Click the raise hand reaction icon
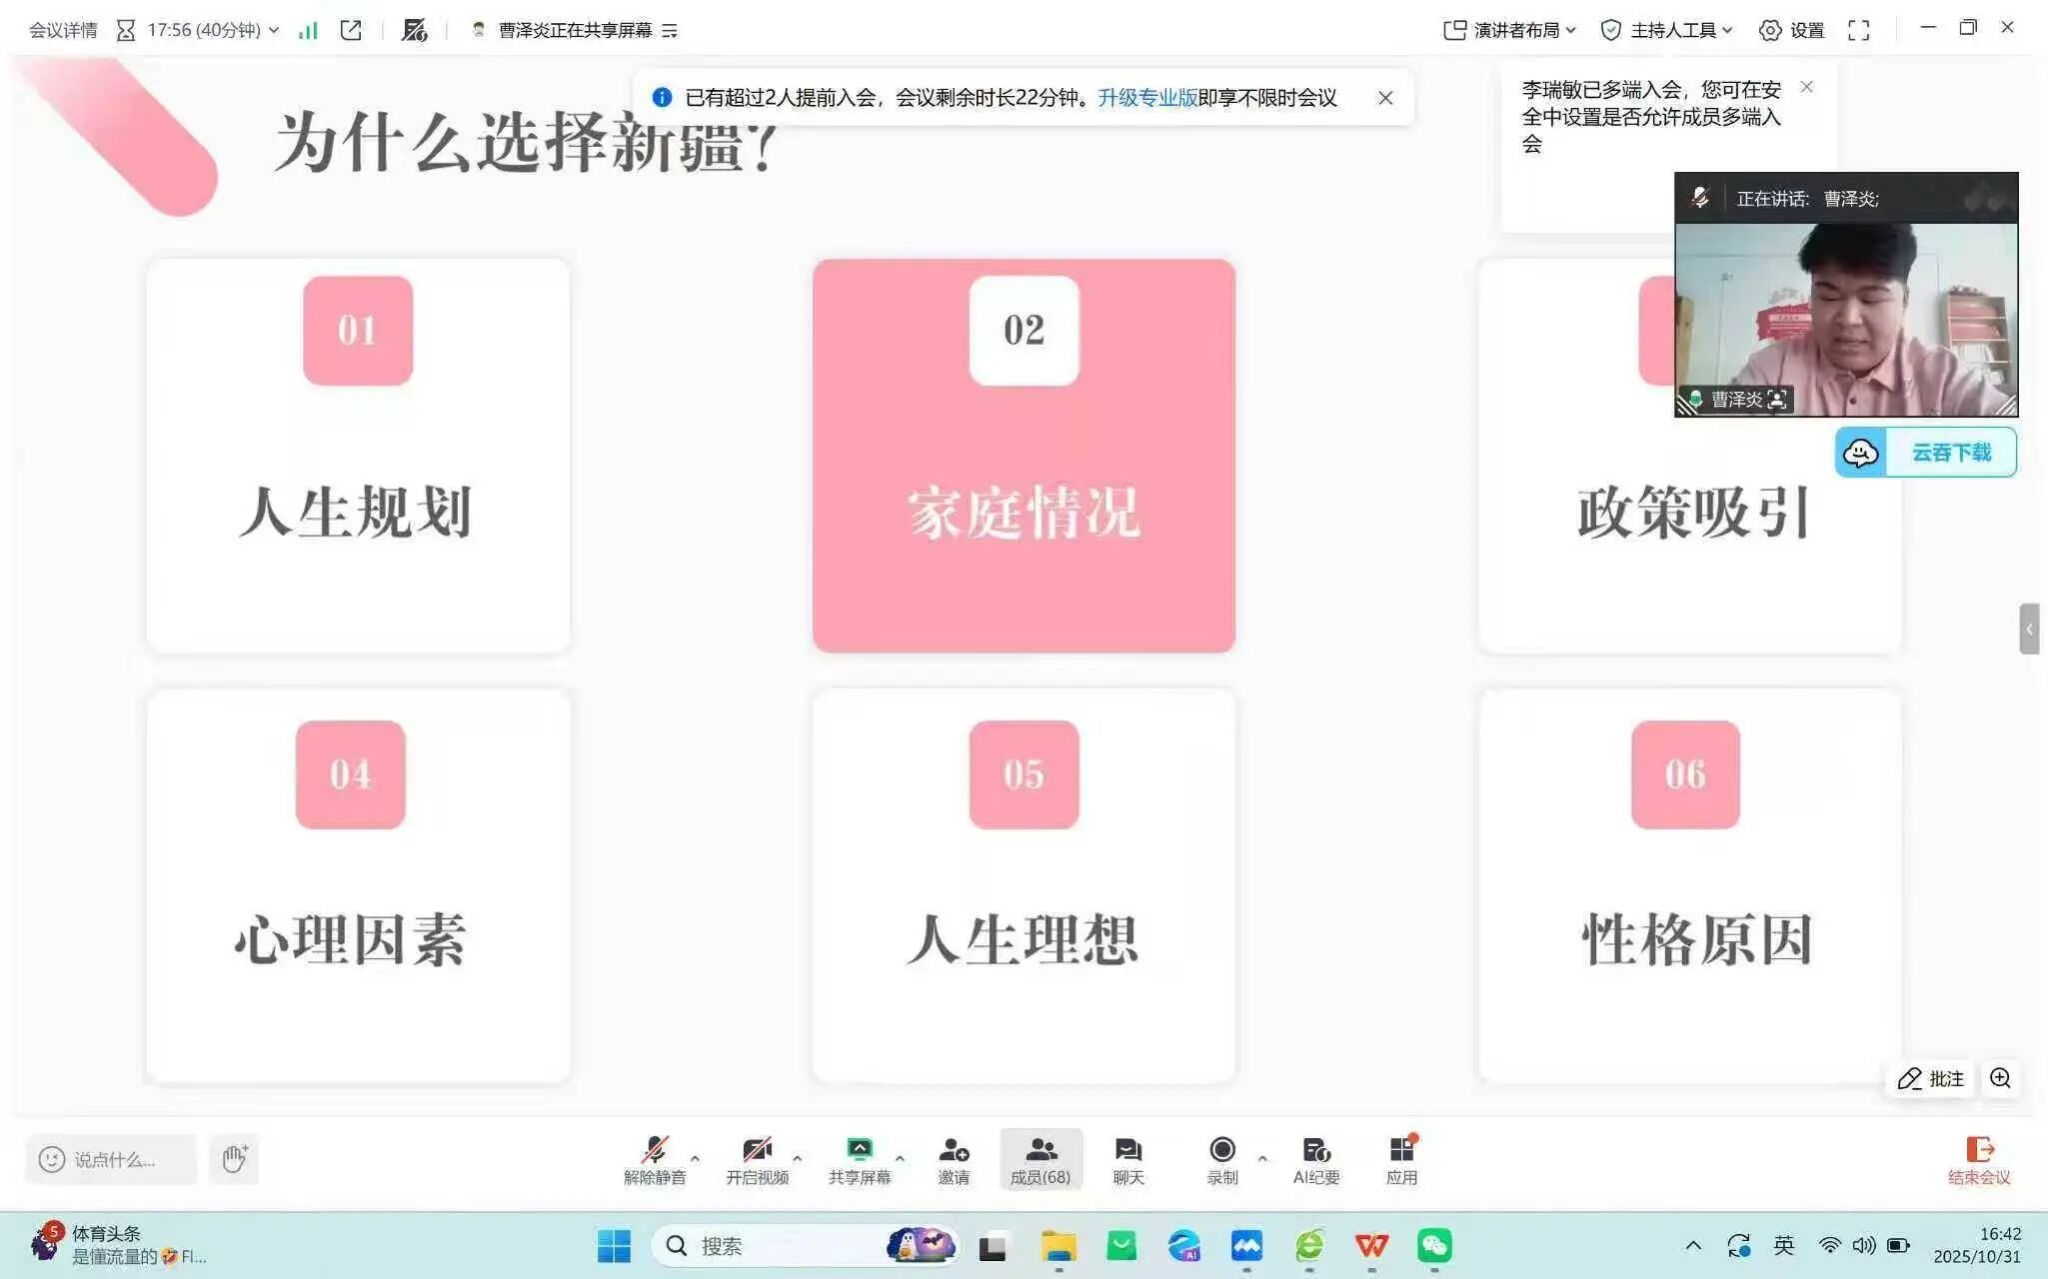Viewport: 2048px width, 1279px height. tap(234, 1159)
